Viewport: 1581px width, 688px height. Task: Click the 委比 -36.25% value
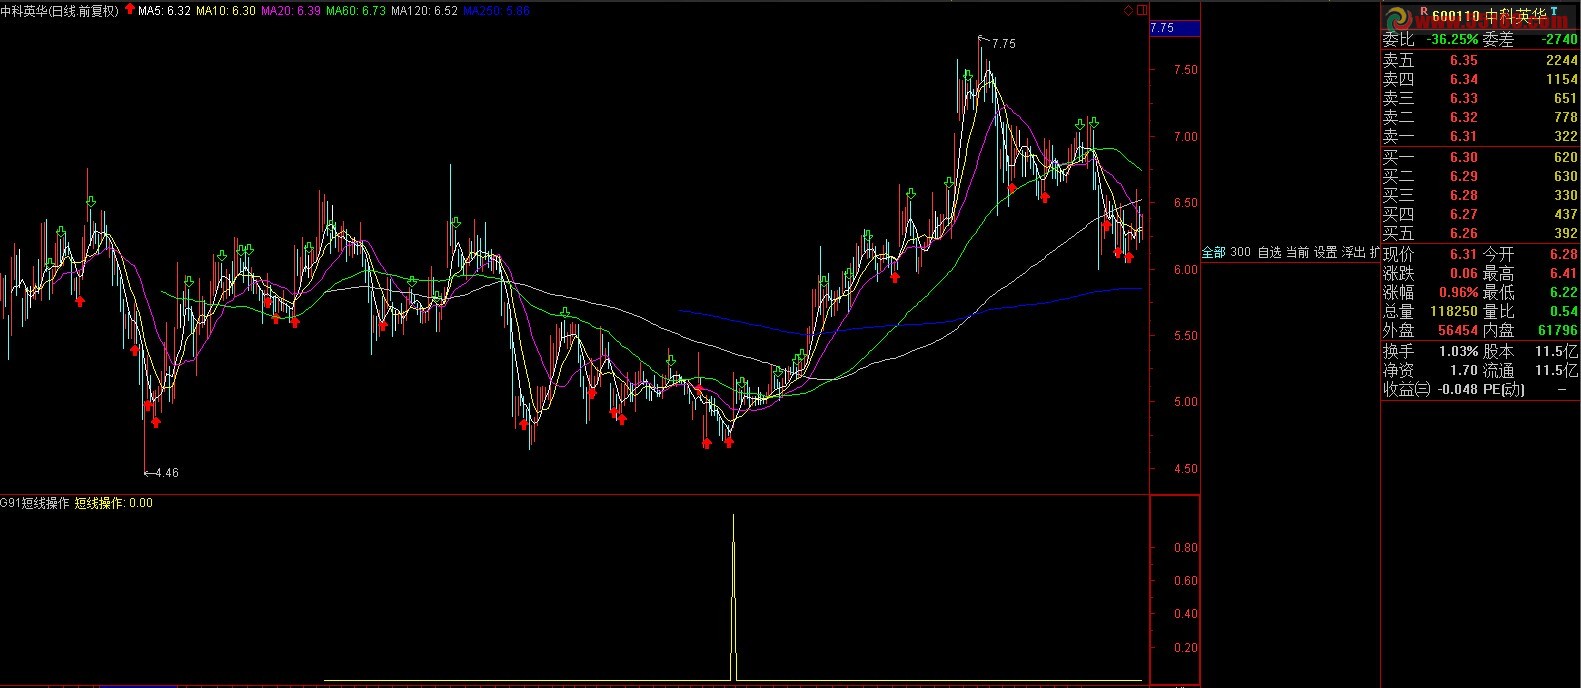coord(1452,40)
